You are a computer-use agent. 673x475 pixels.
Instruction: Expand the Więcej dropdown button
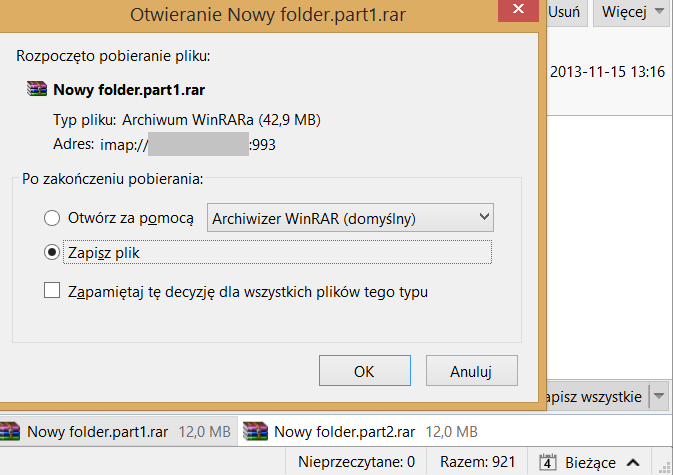tap(631, 13)
